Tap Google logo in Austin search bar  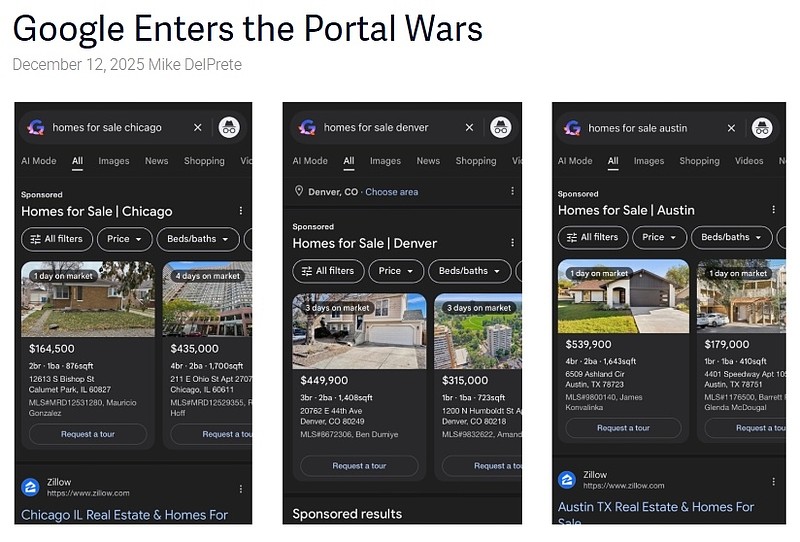click(x=572, y=128)
